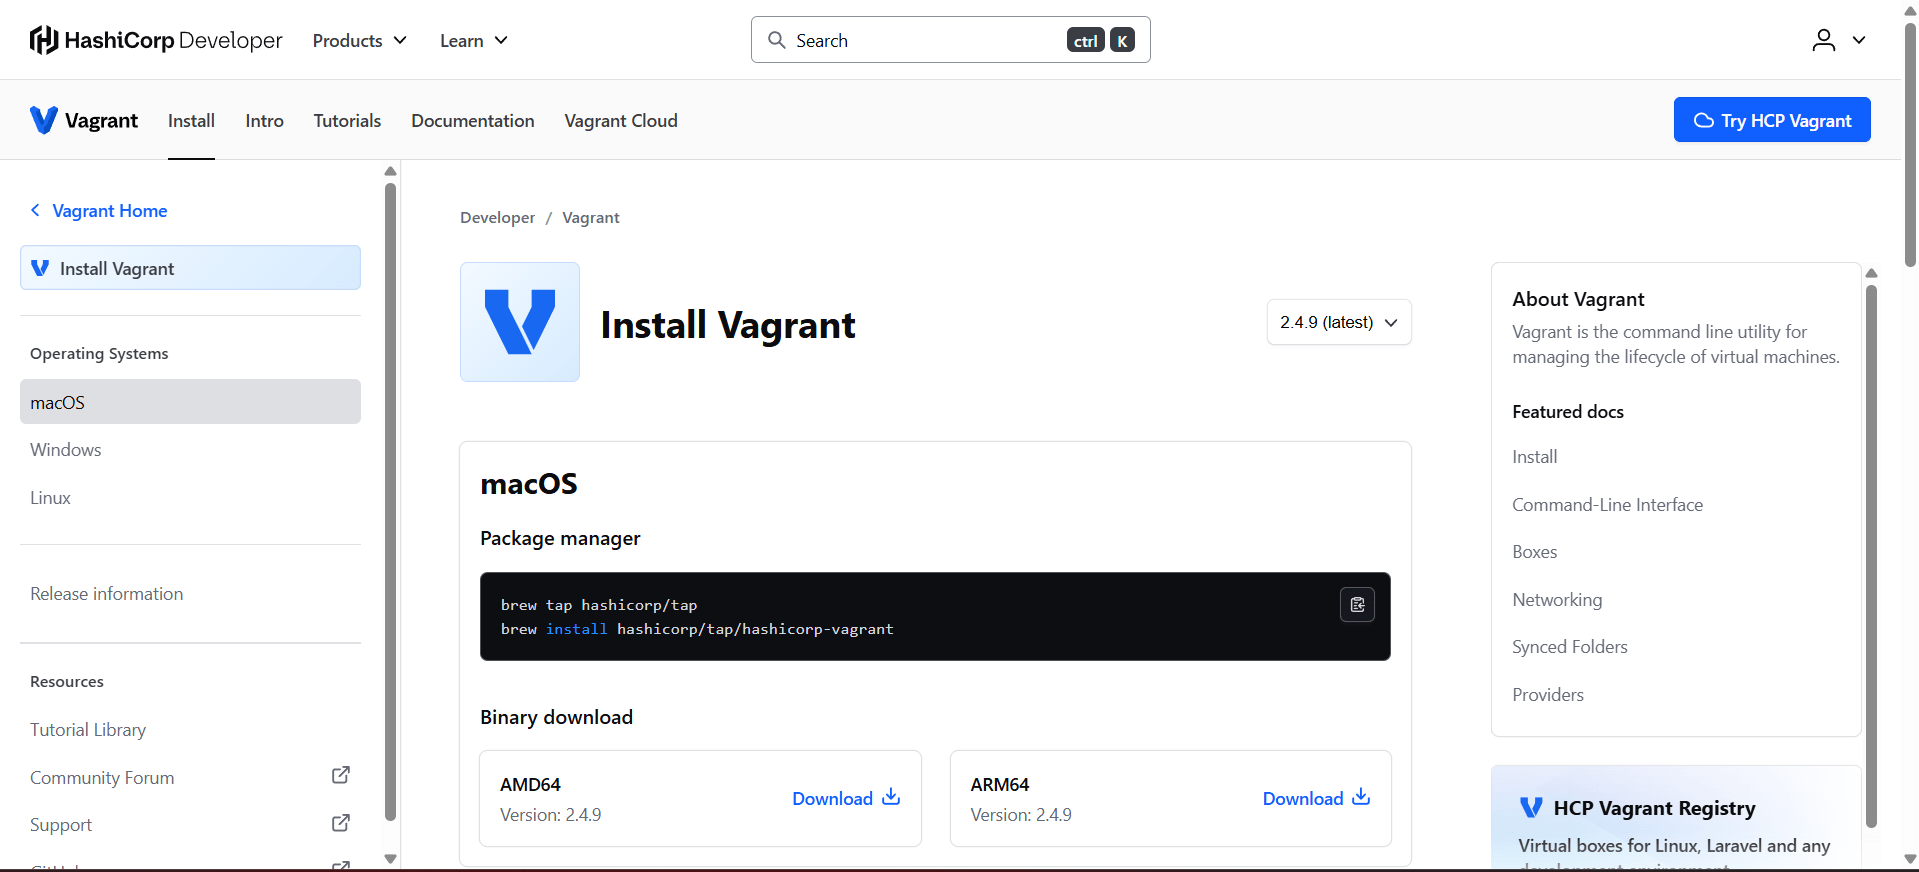Click the 'brew tap hashicorp/tap' command text
Image resolution: width=1919 pixels, height=872 pixels.
pyautogui.click(x=599, y=605)
